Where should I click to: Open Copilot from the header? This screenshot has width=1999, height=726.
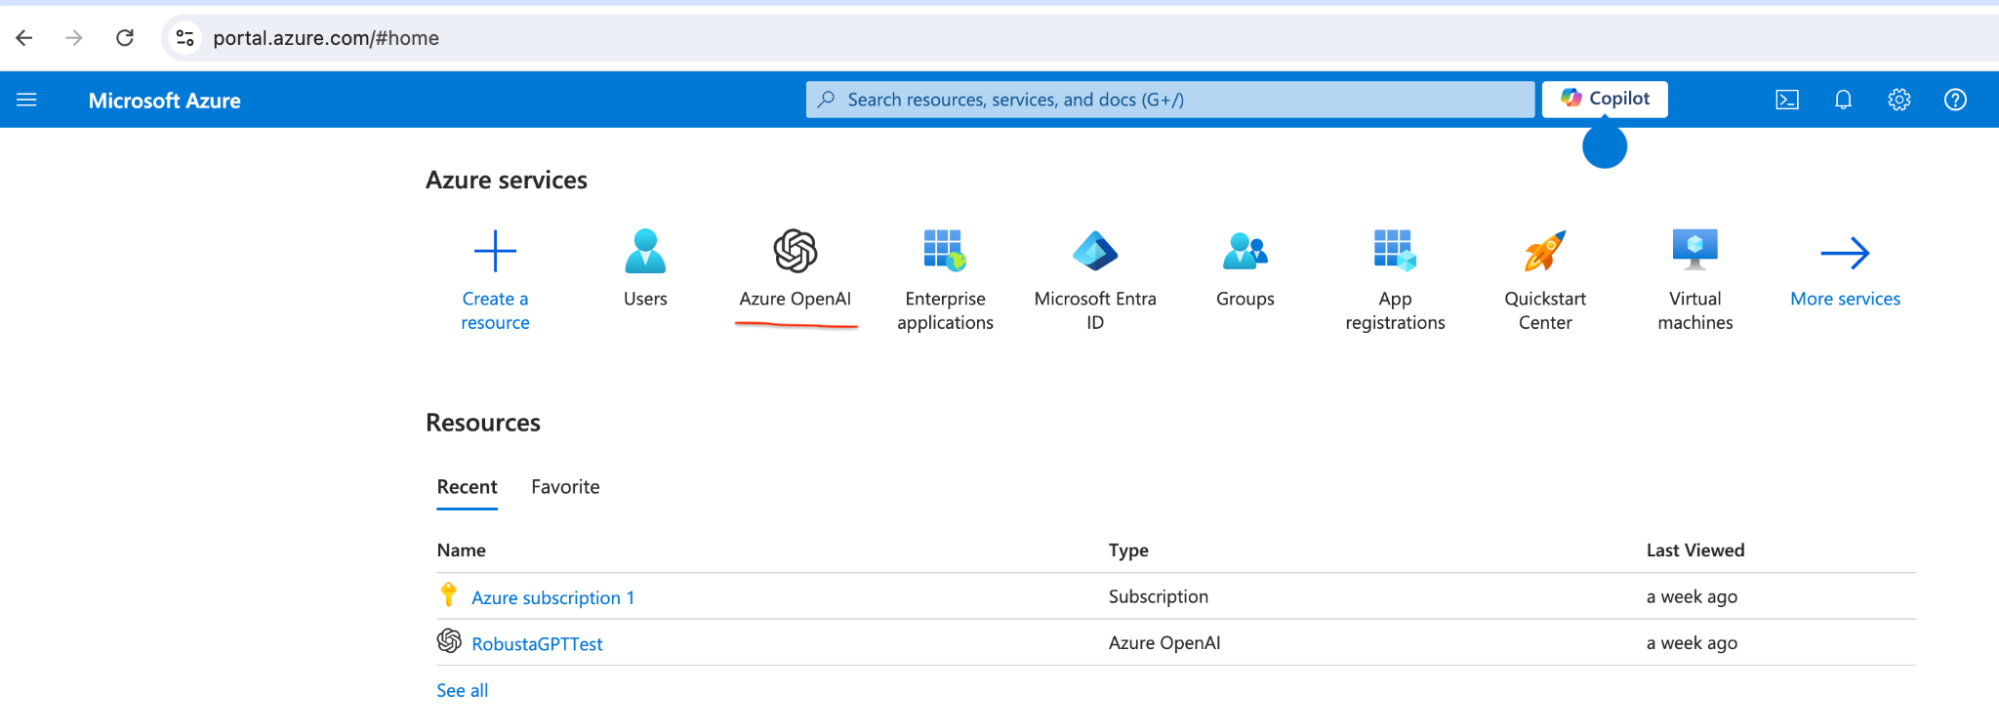(1604, 98)
